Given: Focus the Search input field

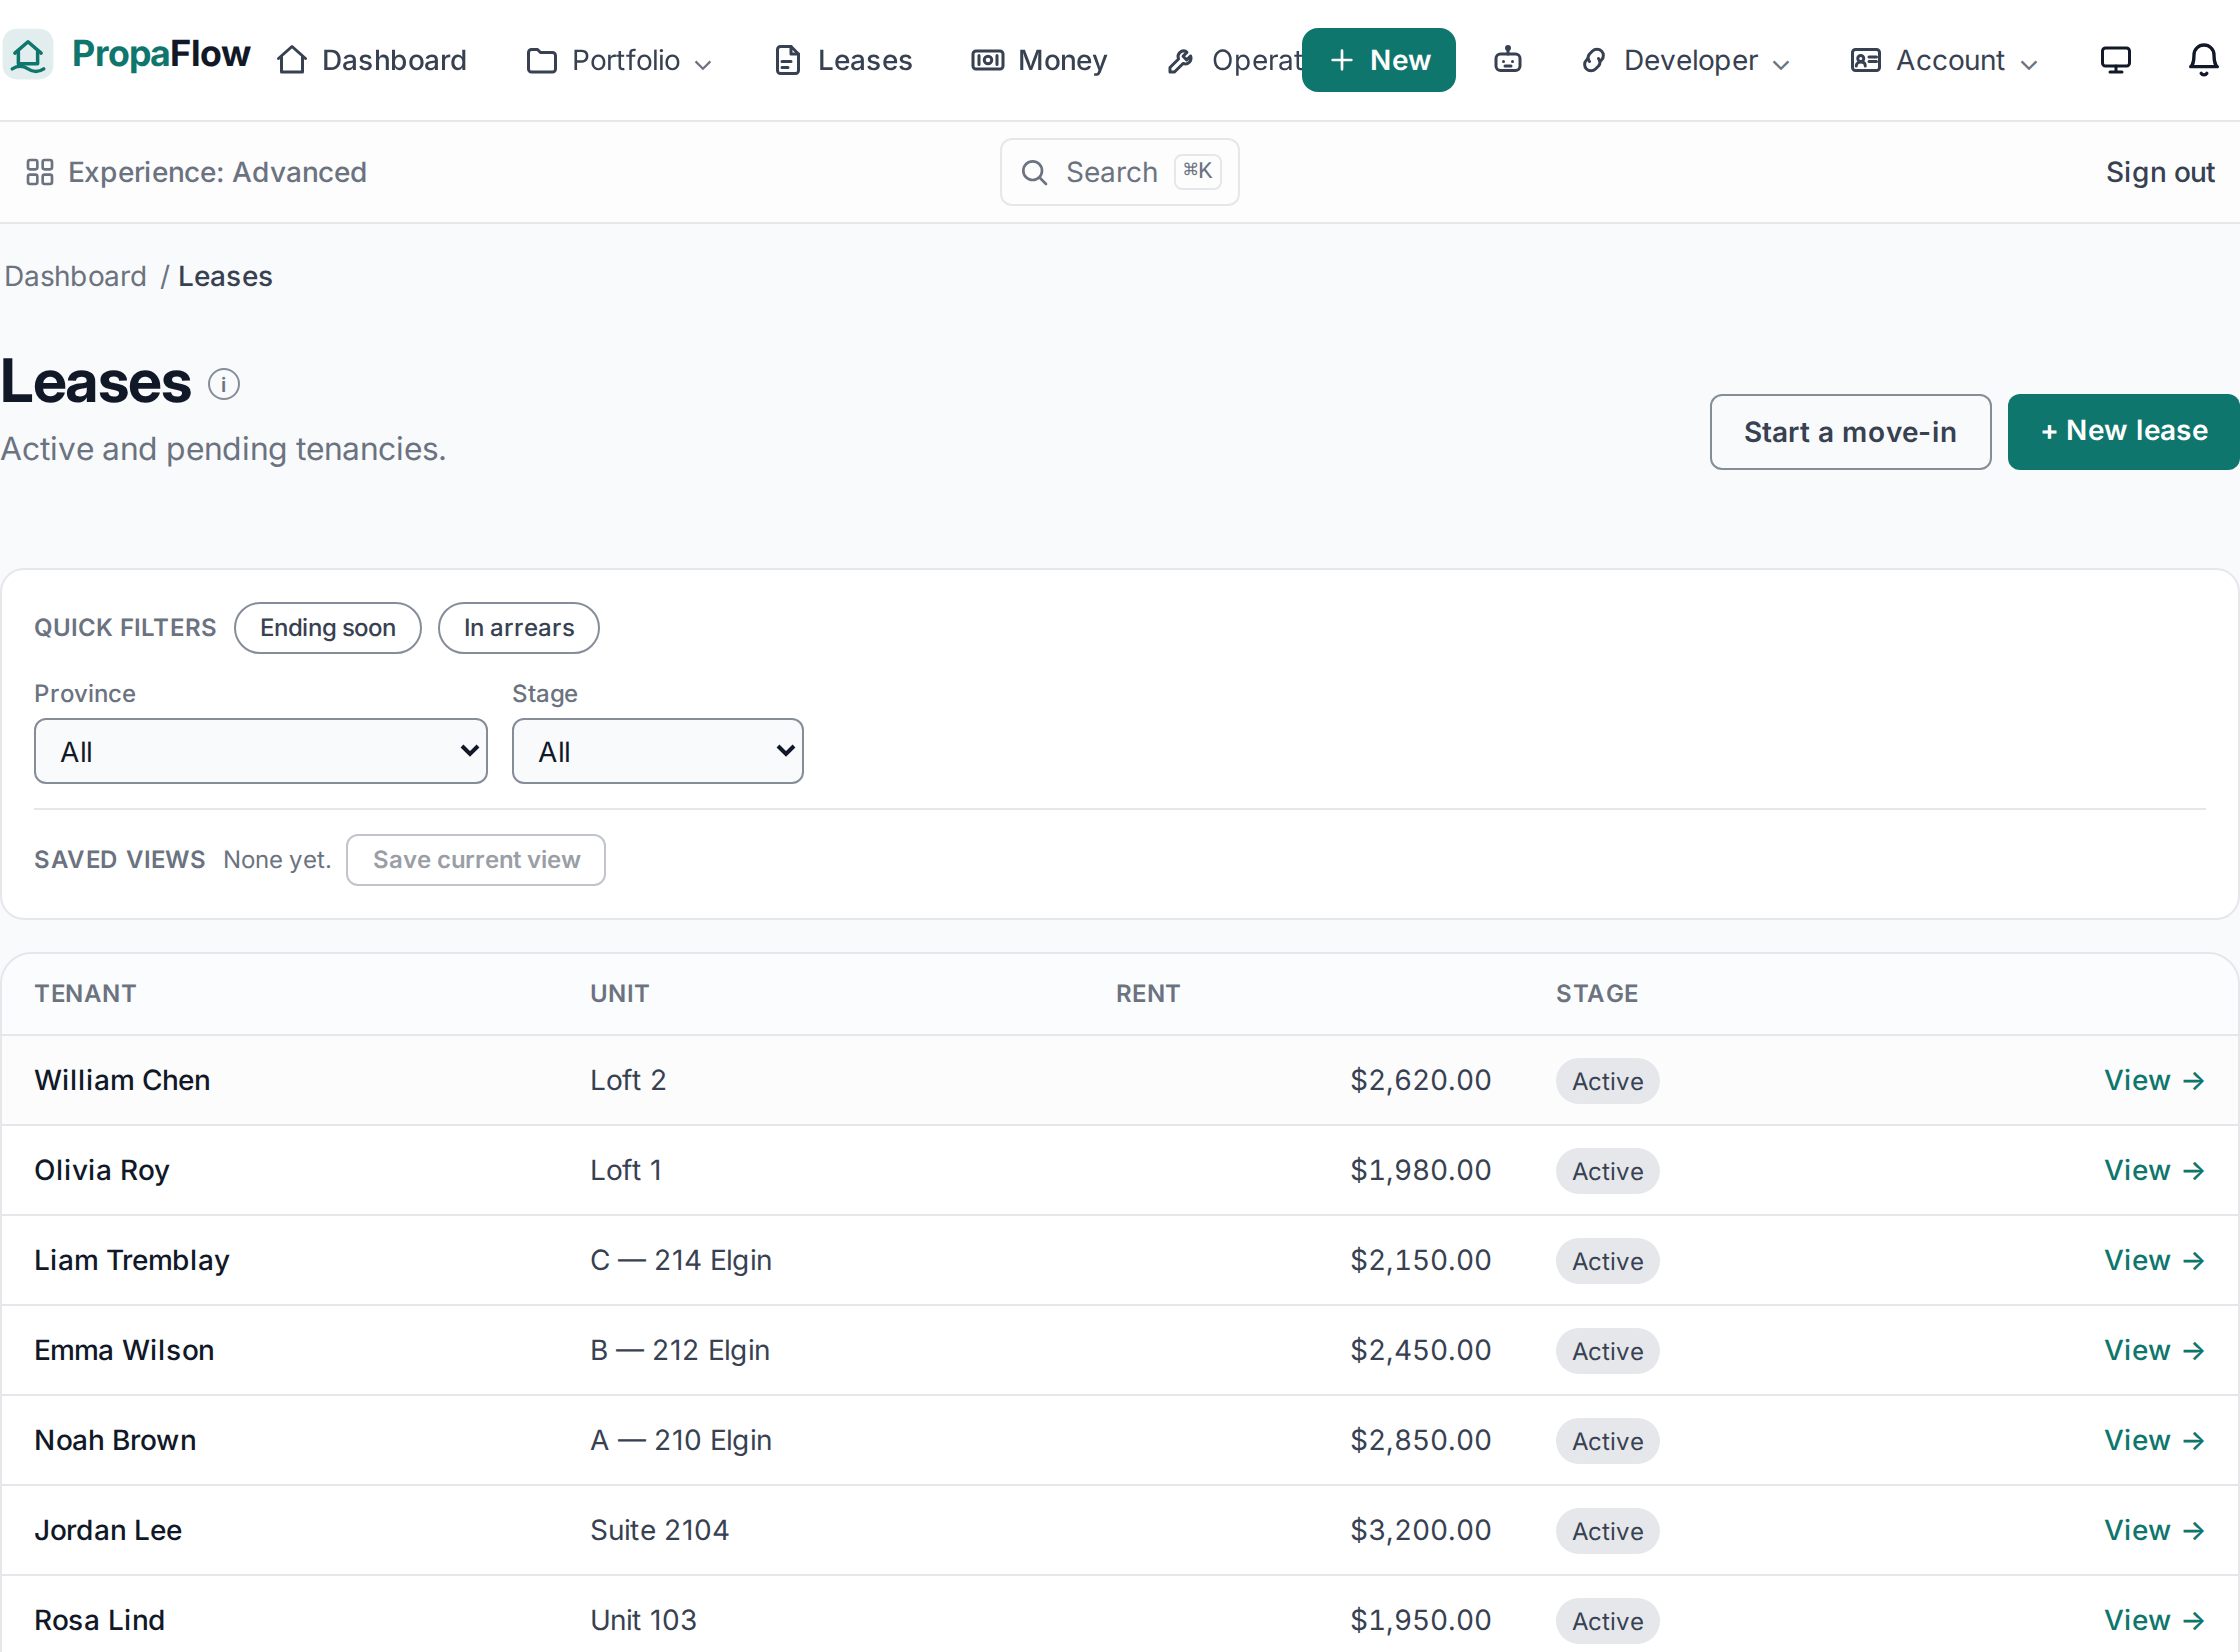Looking at the screenshot, I should 1120,172.
